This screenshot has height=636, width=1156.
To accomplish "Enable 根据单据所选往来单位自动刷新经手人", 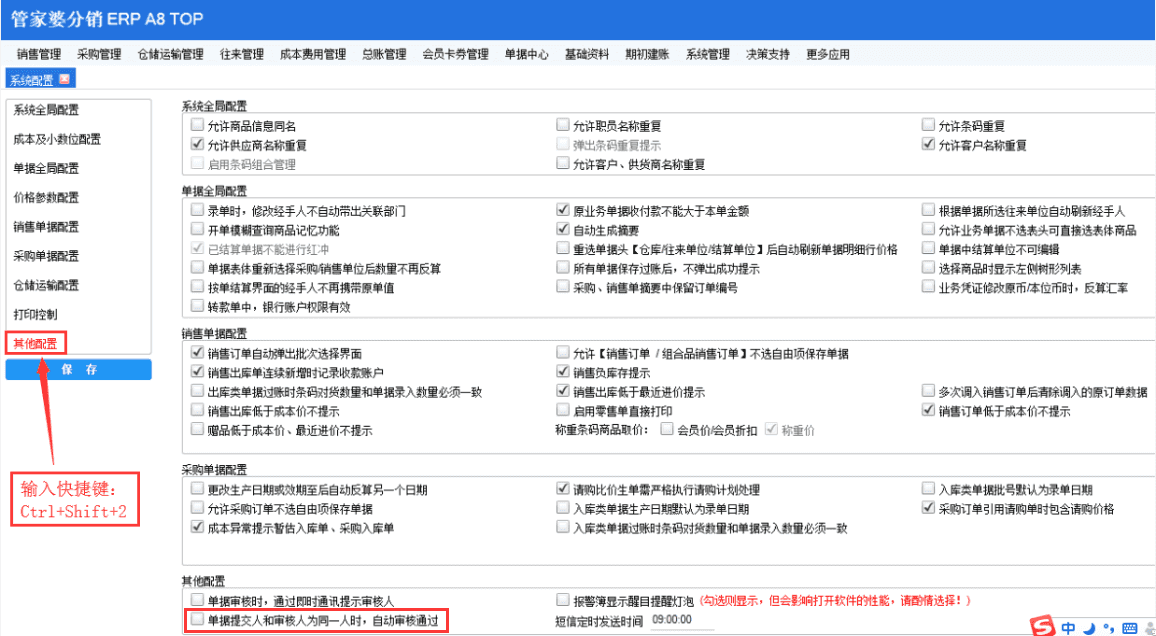I will tap(929, 210).
